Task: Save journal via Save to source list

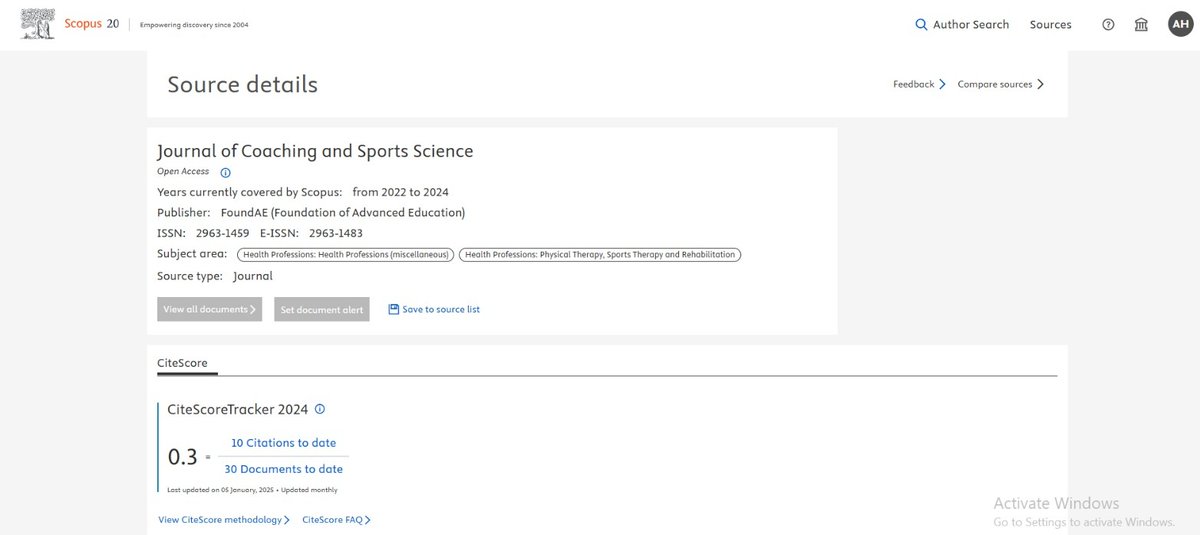Action: point(441,309)
